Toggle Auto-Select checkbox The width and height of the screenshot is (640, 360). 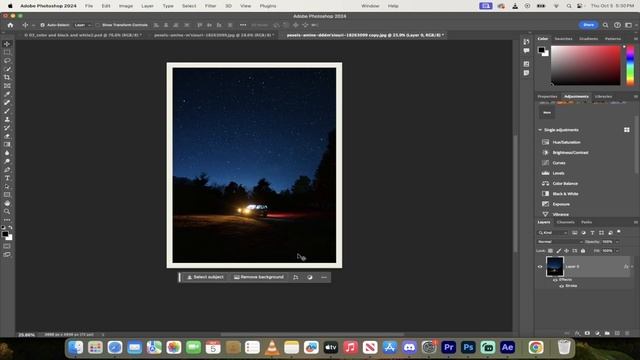(42, 25)
